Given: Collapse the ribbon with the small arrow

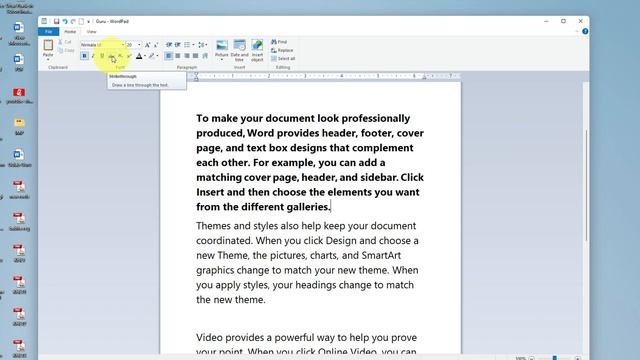Looking at the screenshot, I should pyautogui.click(x=577, y=31).
